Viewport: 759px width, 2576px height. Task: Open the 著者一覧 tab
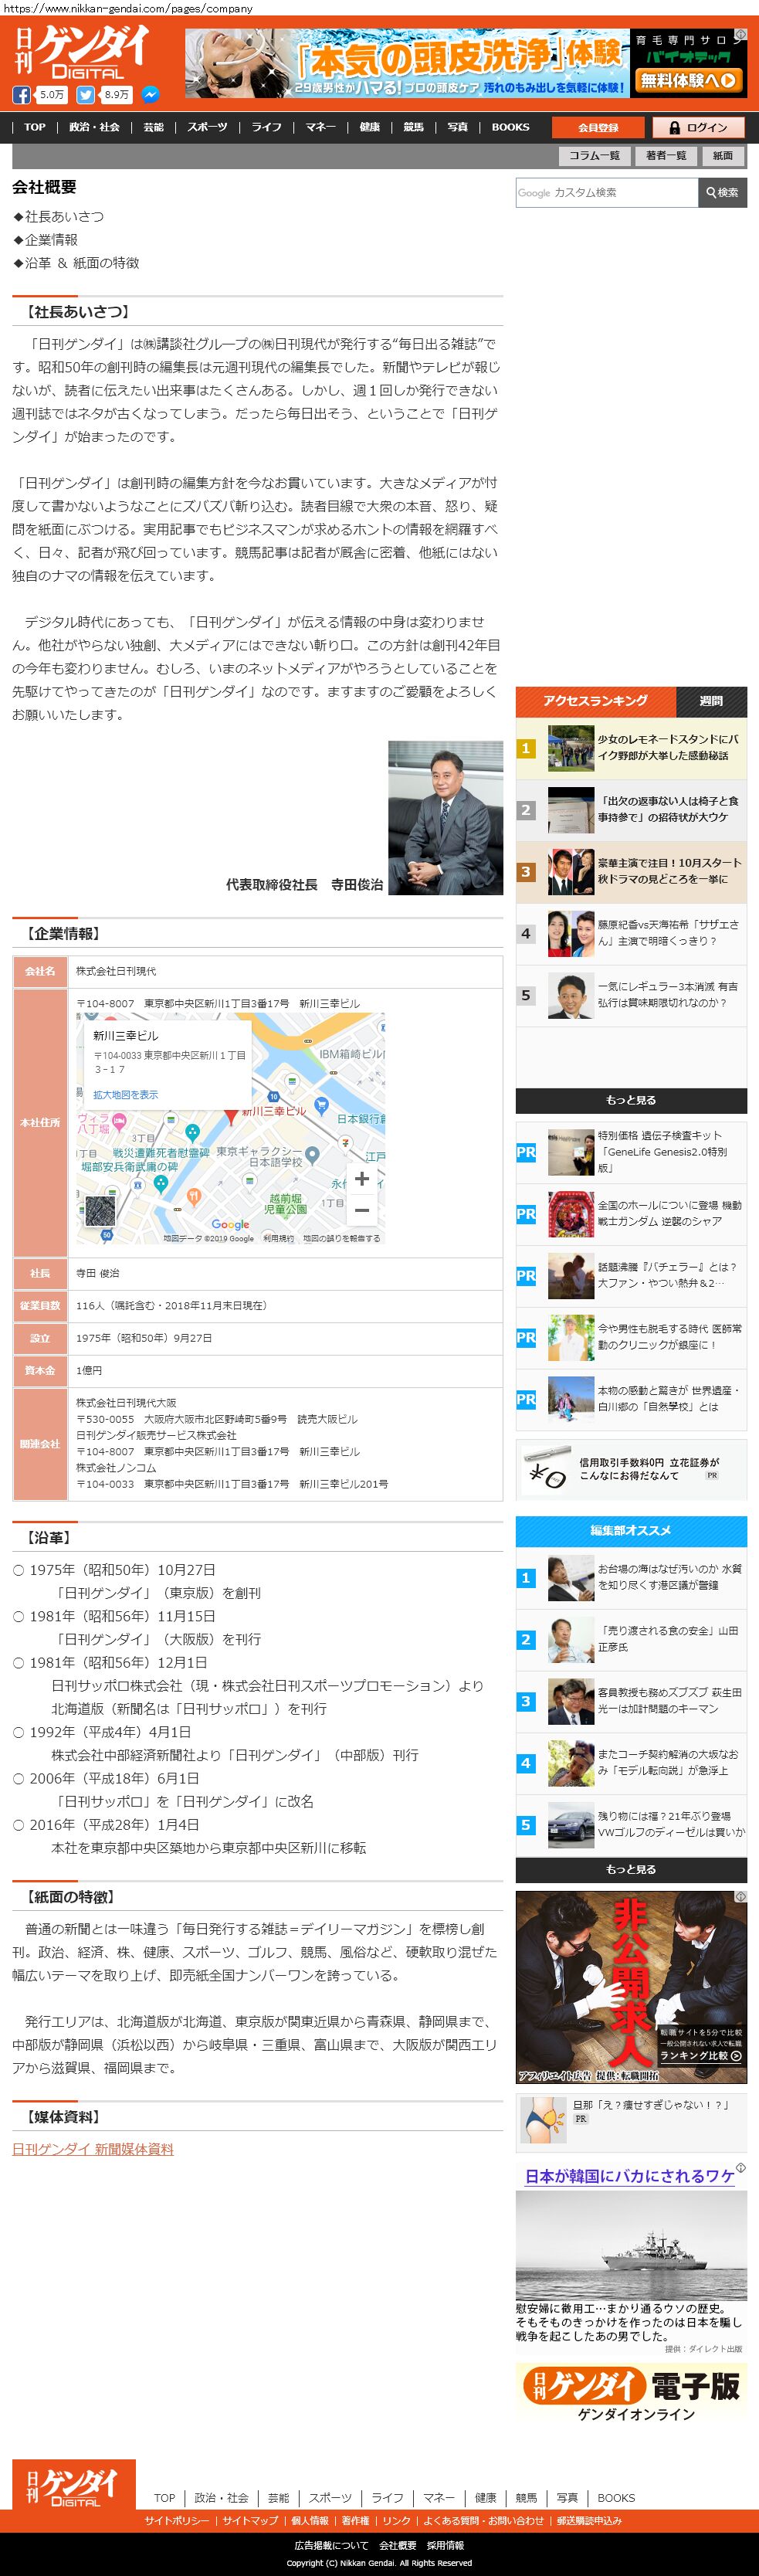(x=665, y=156)
